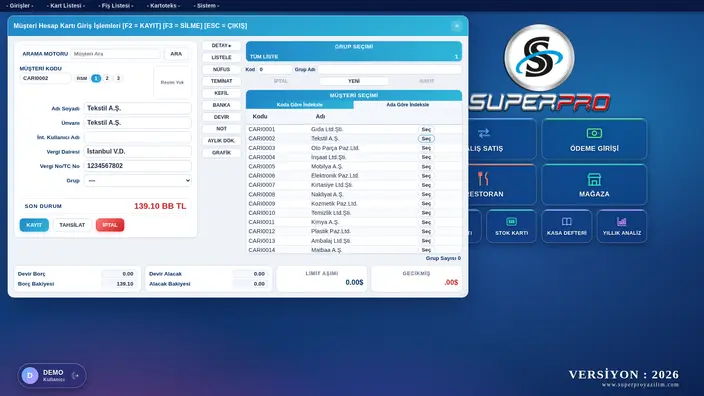Click the Grup Adı input field
Screen dimensions: 704x396
click(390, 70)
